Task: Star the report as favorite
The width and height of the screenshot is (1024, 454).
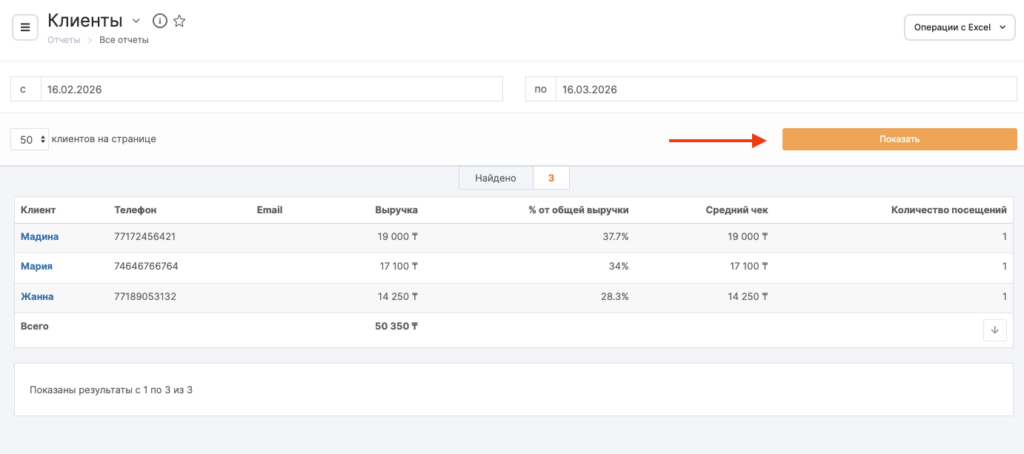Action: click(x=179, y=21)
